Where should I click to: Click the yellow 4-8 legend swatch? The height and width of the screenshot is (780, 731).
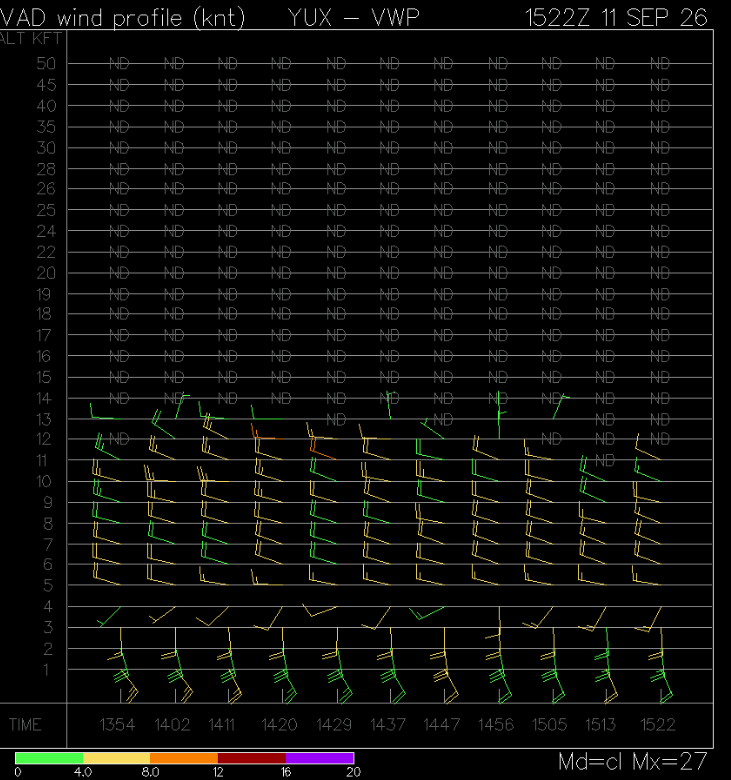tap(116, 758)
